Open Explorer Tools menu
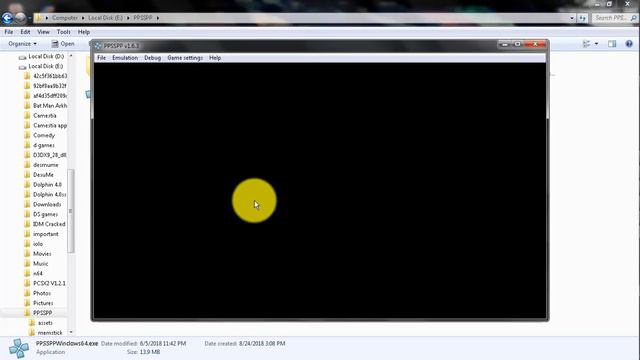This screenshot has height=360, width=640. (x=63, y=32)
